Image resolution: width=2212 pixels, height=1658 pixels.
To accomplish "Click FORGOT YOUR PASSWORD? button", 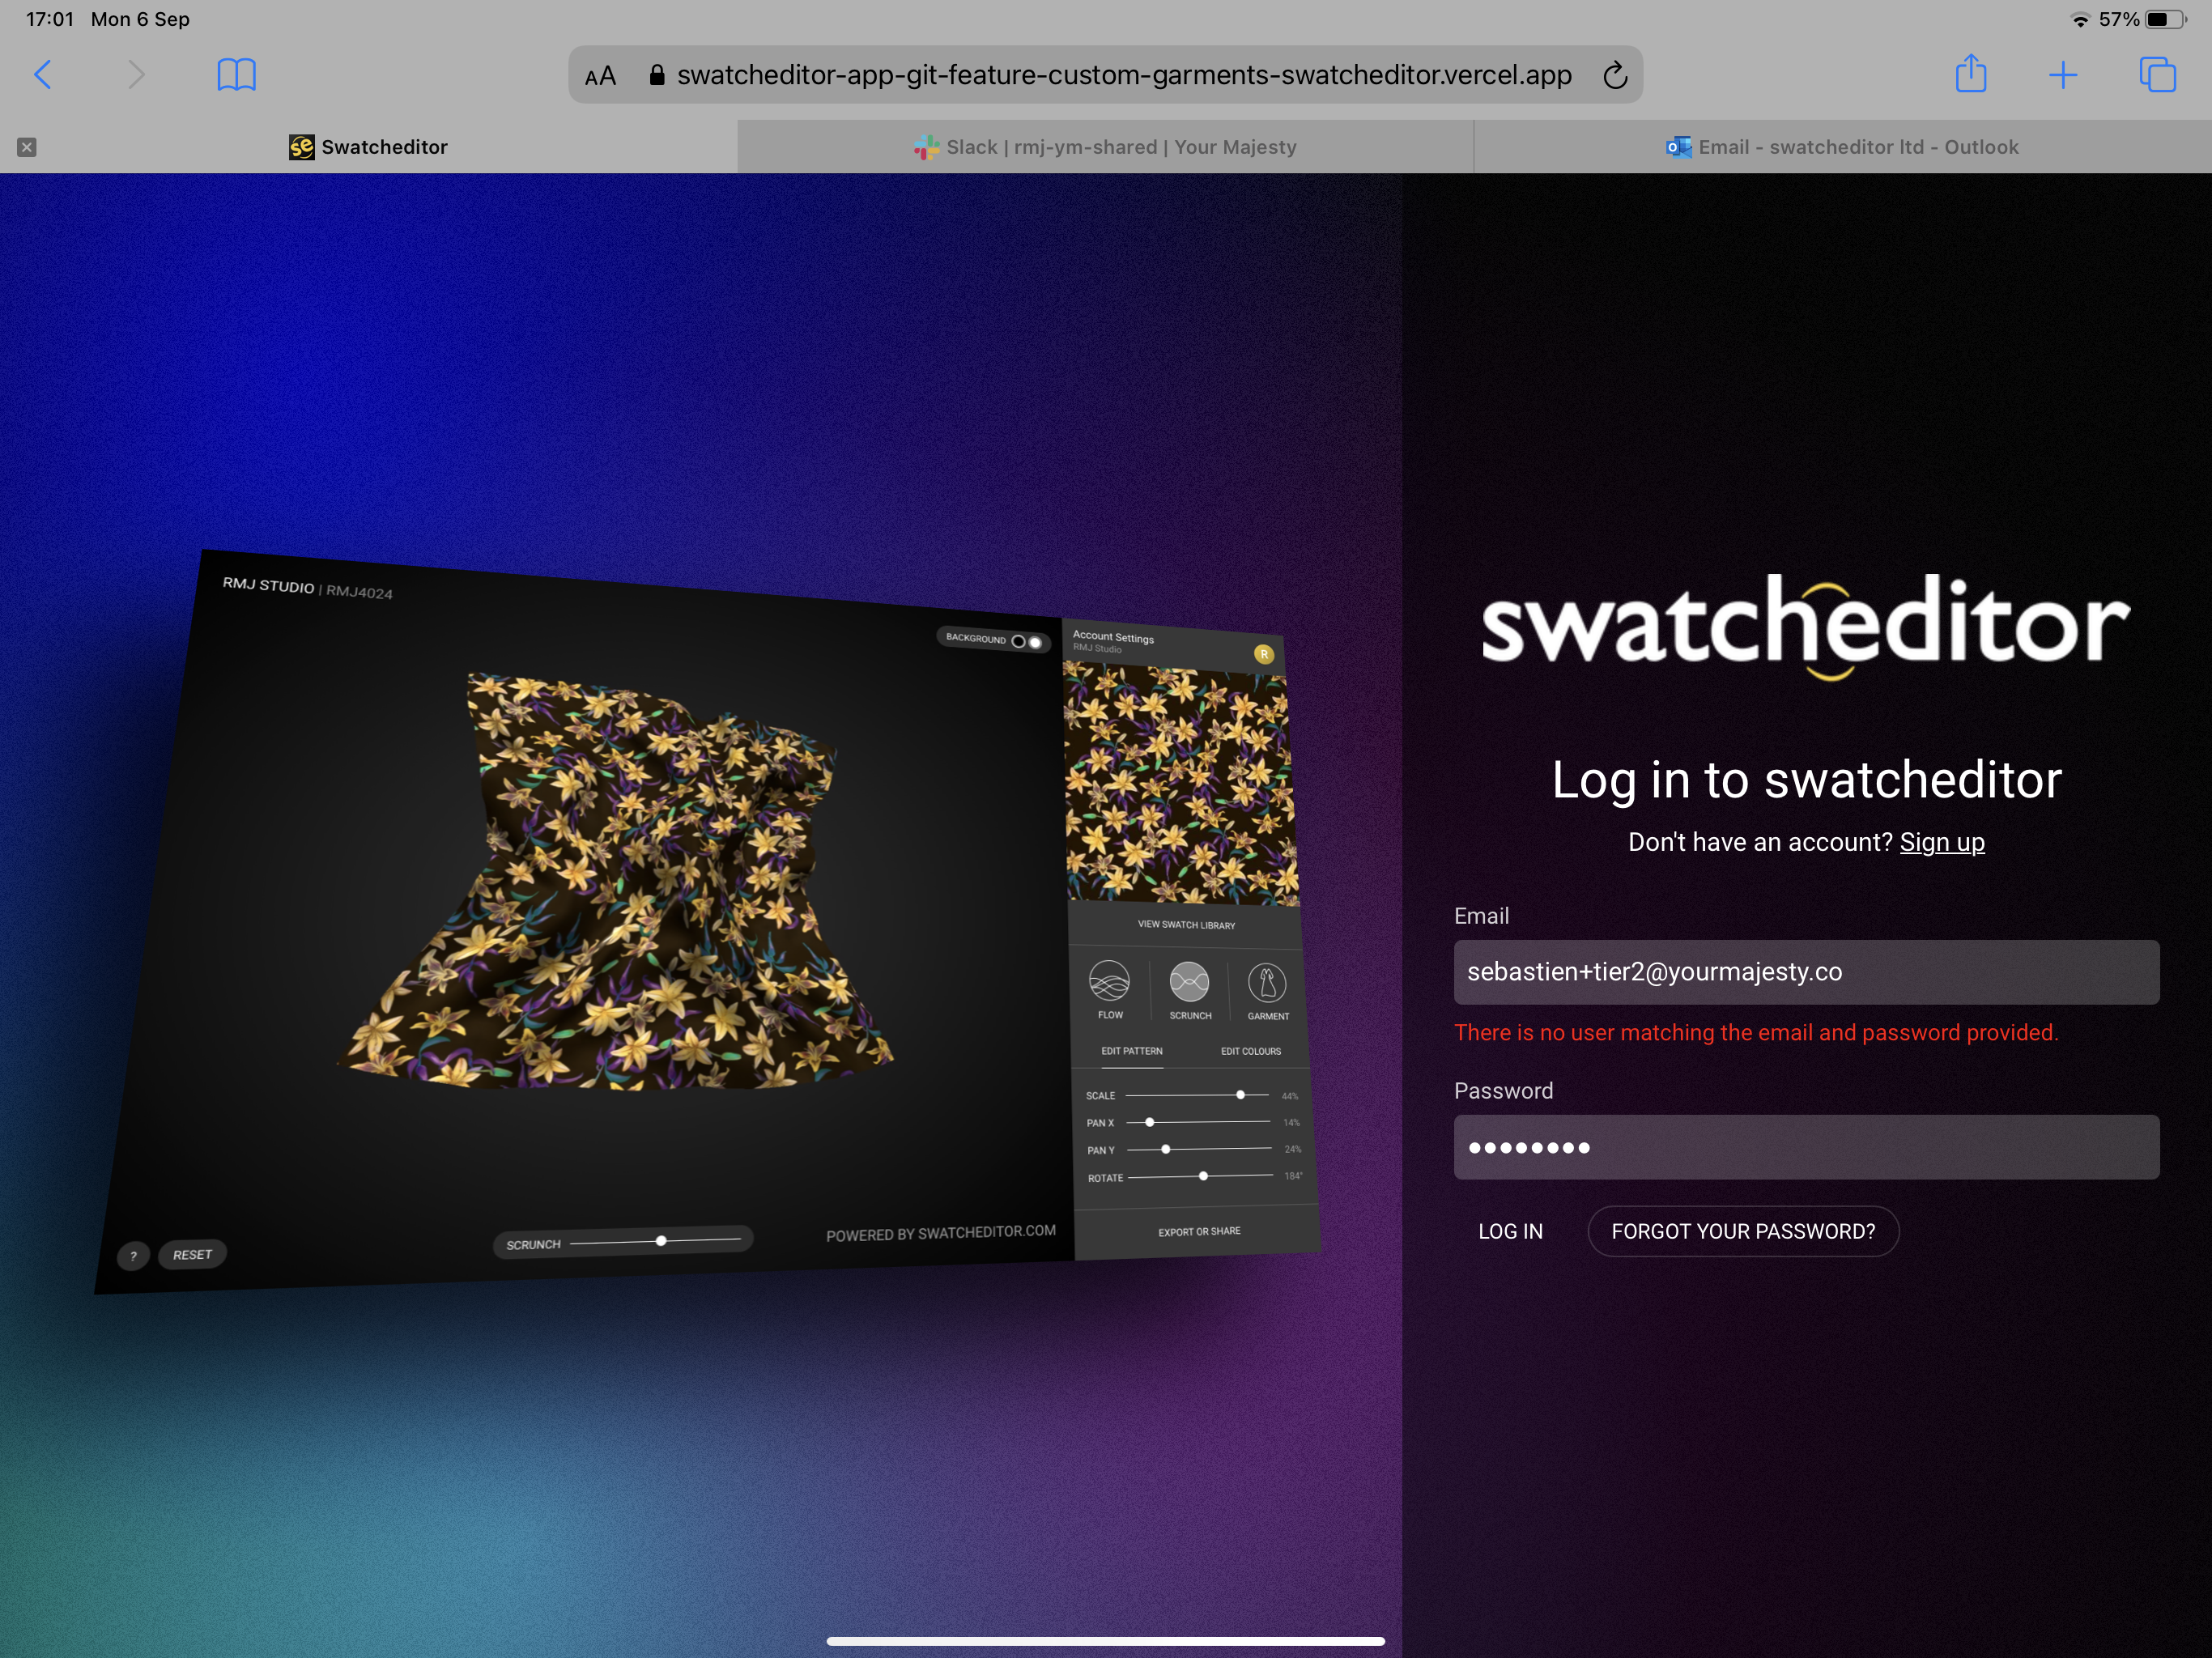I will [1743, 1231].
